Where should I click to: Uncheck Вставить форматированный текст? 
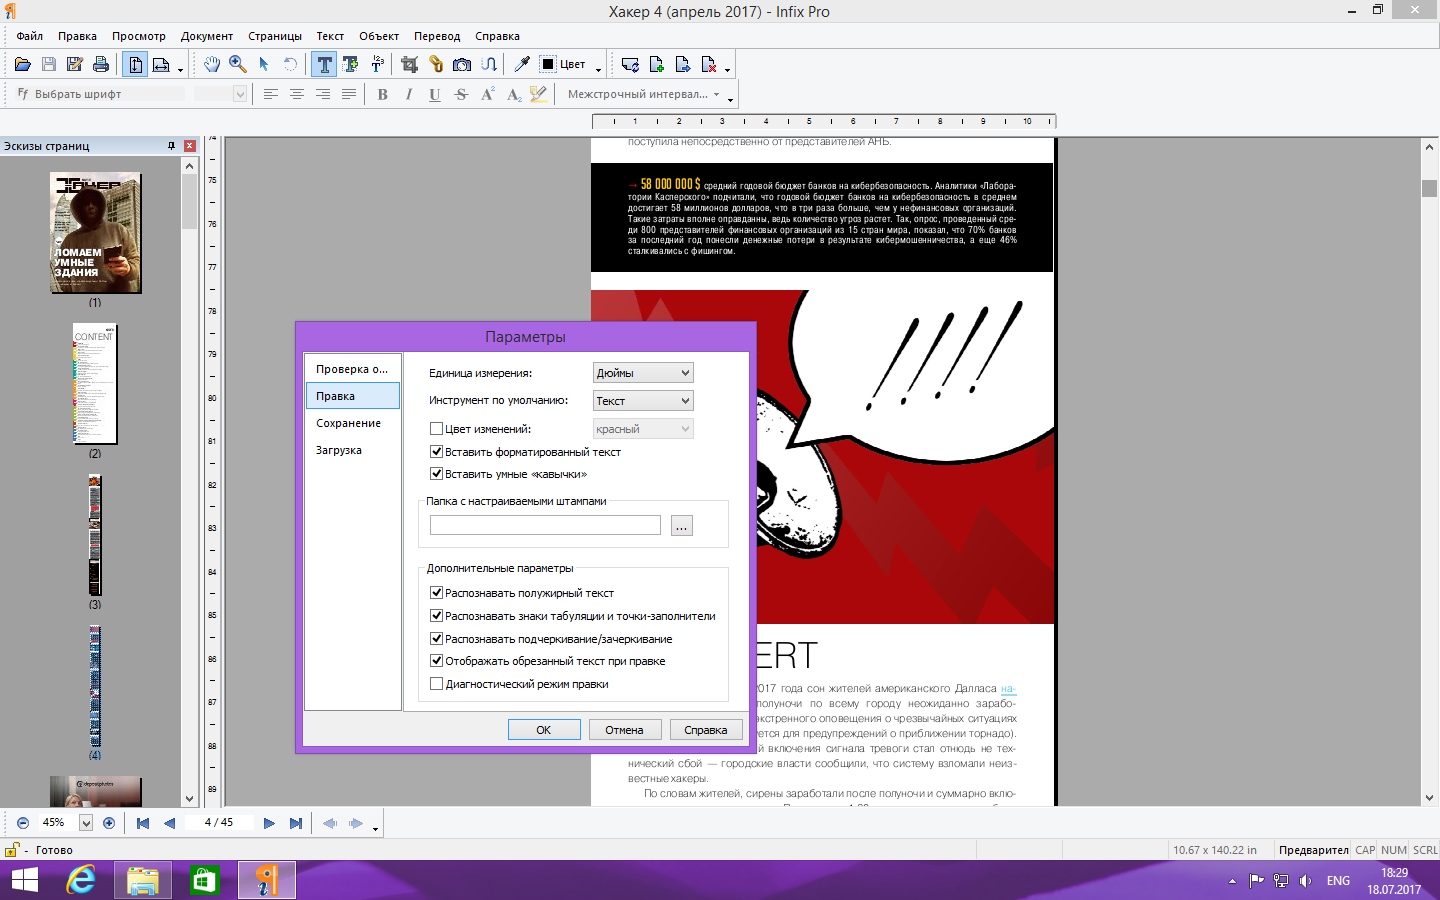436,451
